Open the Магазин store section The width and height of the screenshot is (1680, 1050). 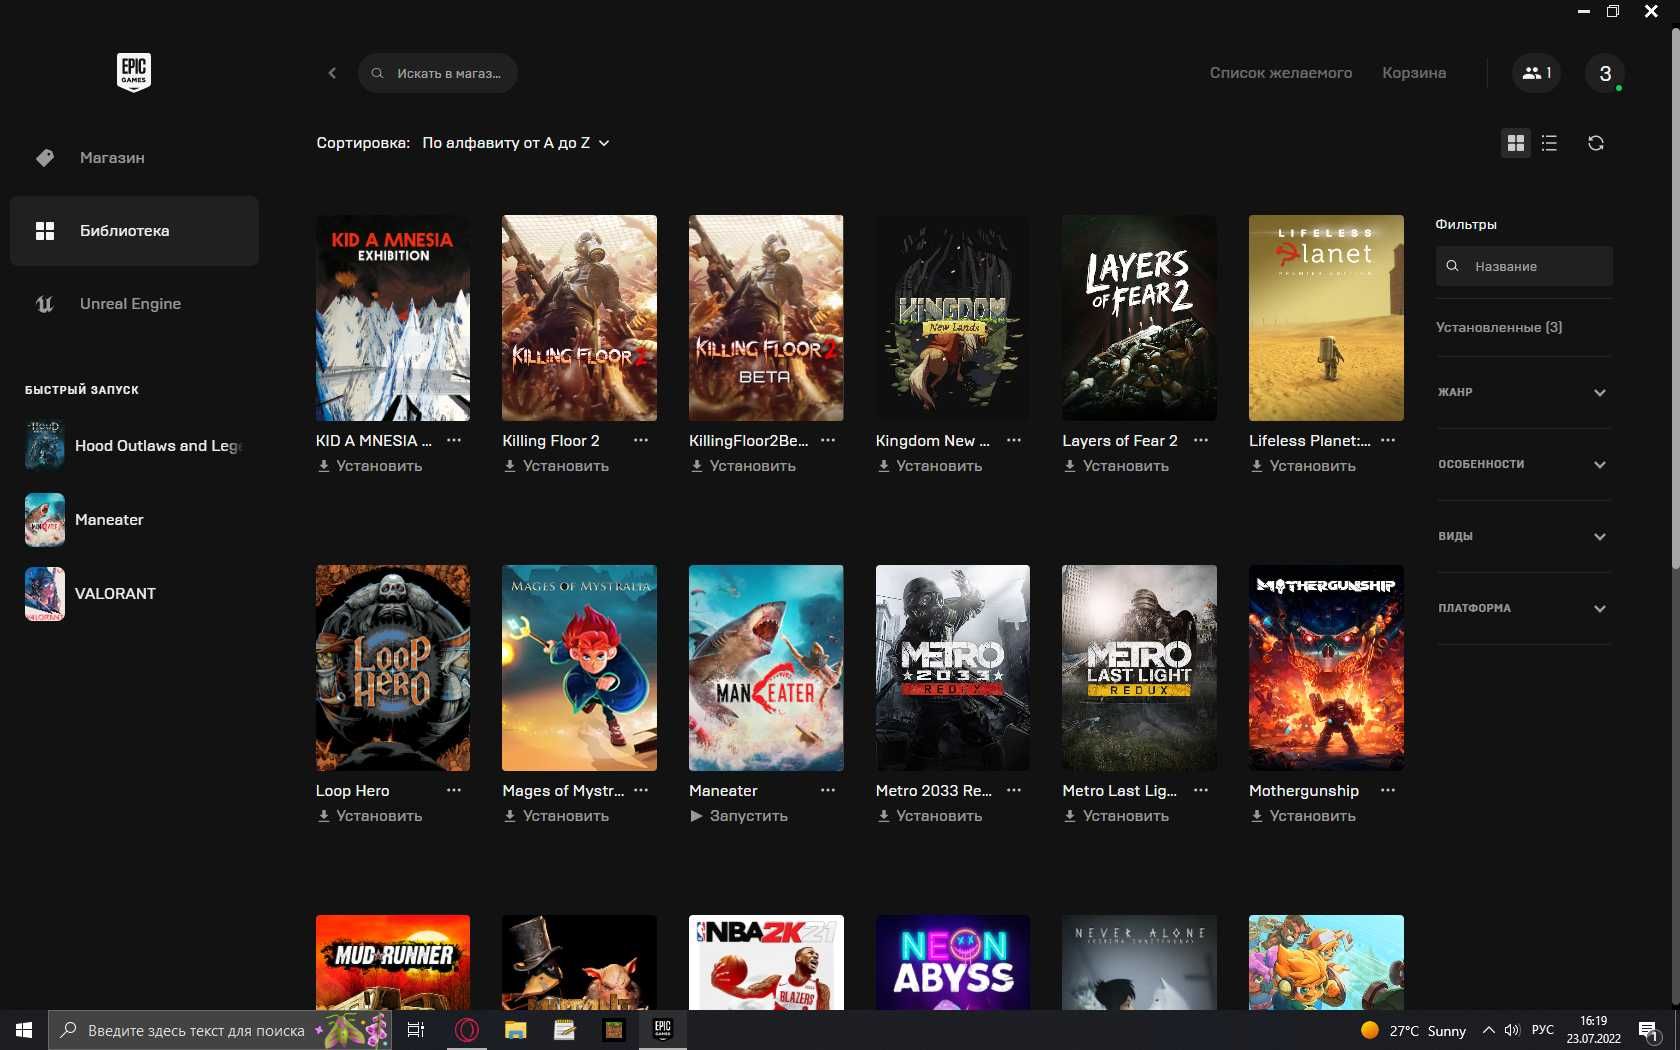[134, 158]
